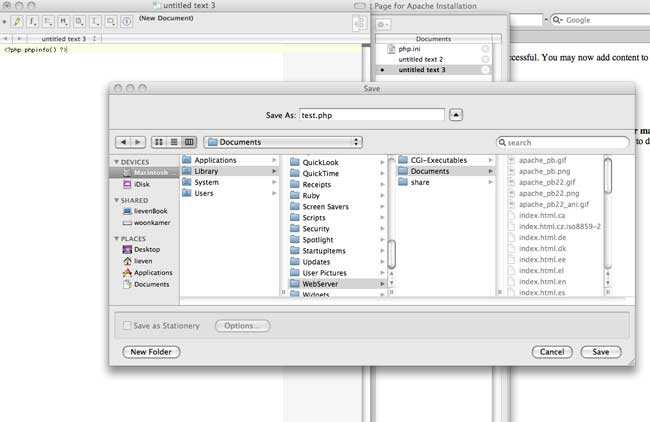The height and width of the screenshot is (422, 650).
Task: Select the QuickLook folder
Action: tap(337, 162)
